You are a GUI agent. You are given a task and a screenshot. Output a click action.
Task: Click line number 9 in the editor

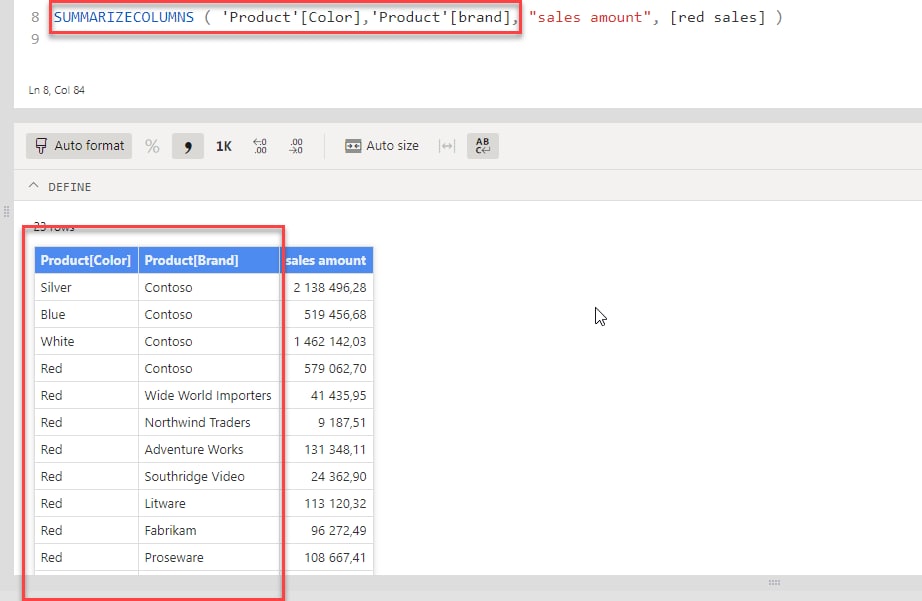[35, 39]
